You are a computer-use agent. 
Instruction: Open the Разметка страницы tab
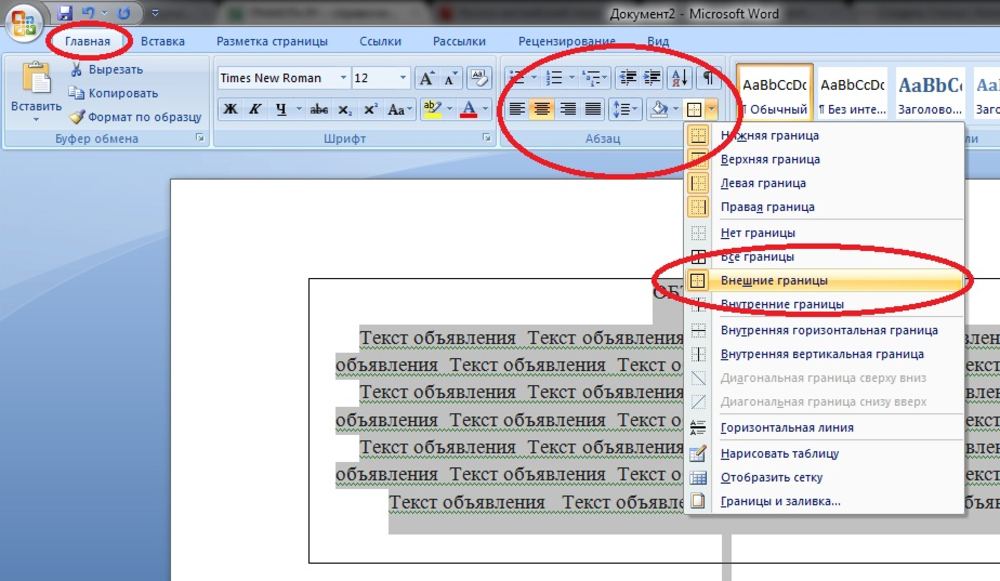point(272,41)
